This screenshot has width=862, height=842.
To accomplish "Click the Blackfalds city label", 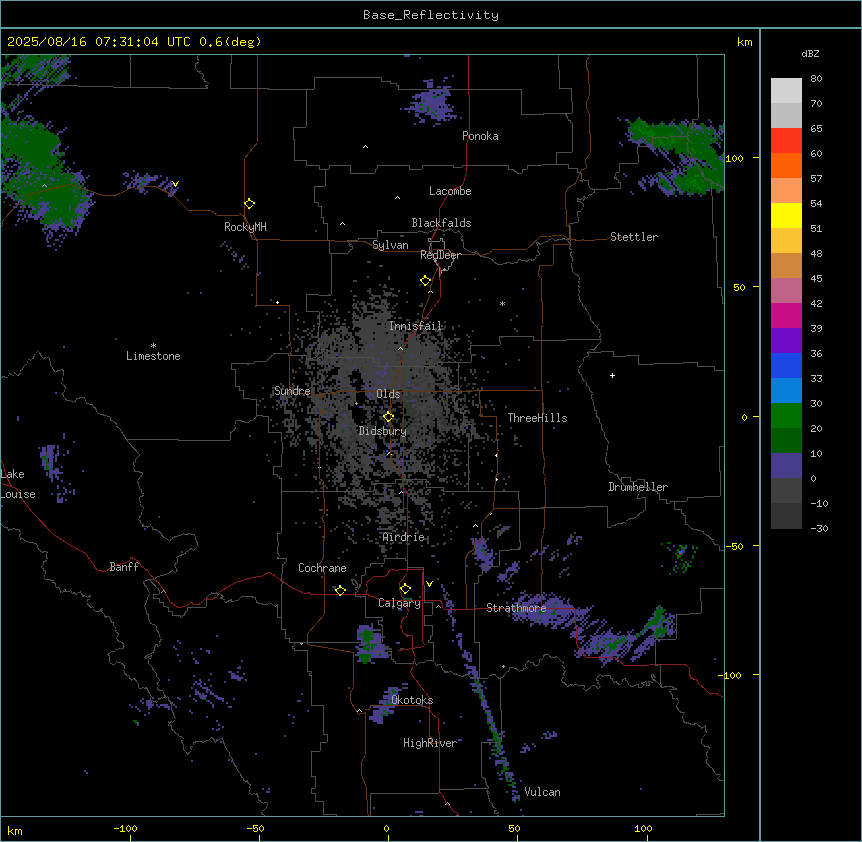I will [441, 223].
